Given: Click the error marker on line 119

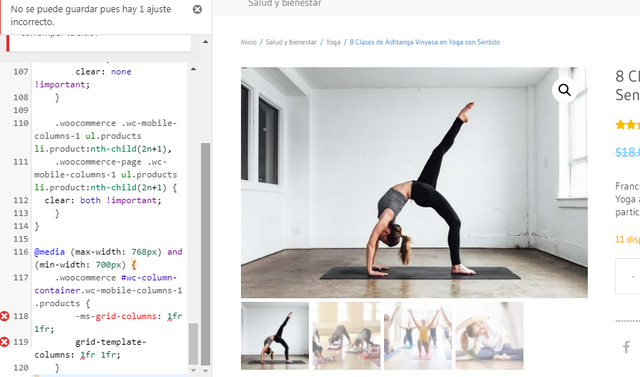Looking at the screenshot, I should pyautogui.click(x=4, y=342).
